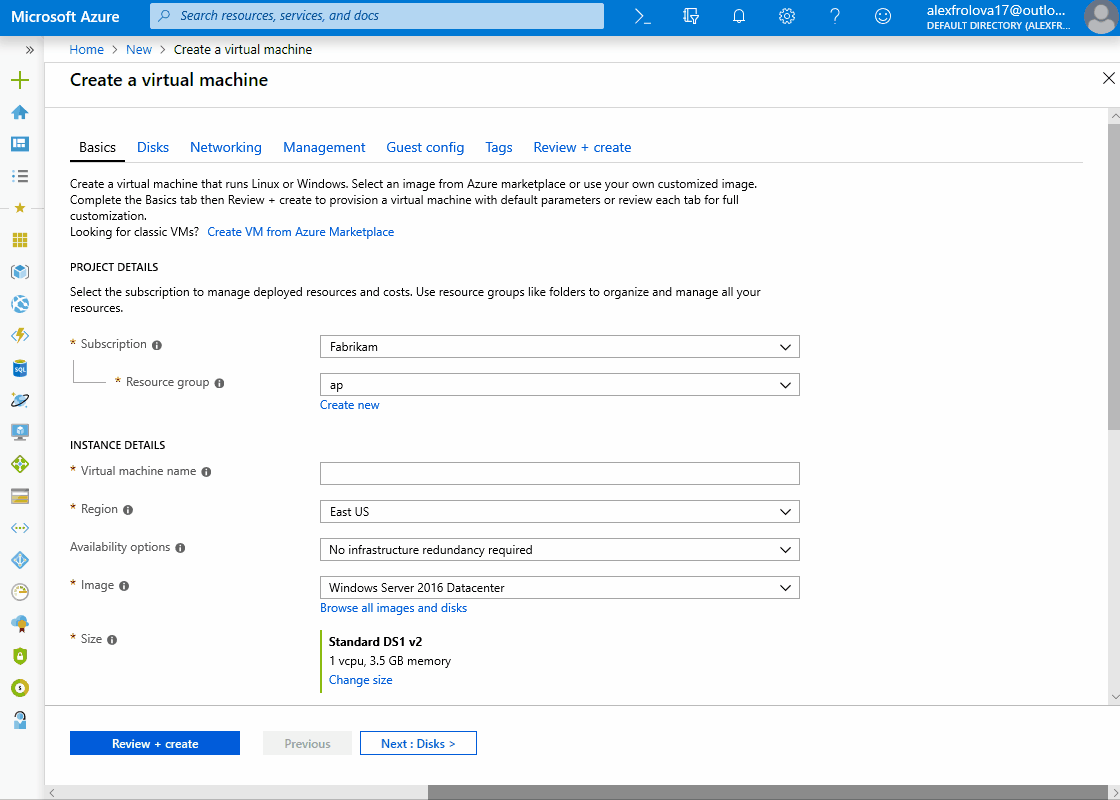
Task: Go to Home in the breadcrumb
Action: 86,49
